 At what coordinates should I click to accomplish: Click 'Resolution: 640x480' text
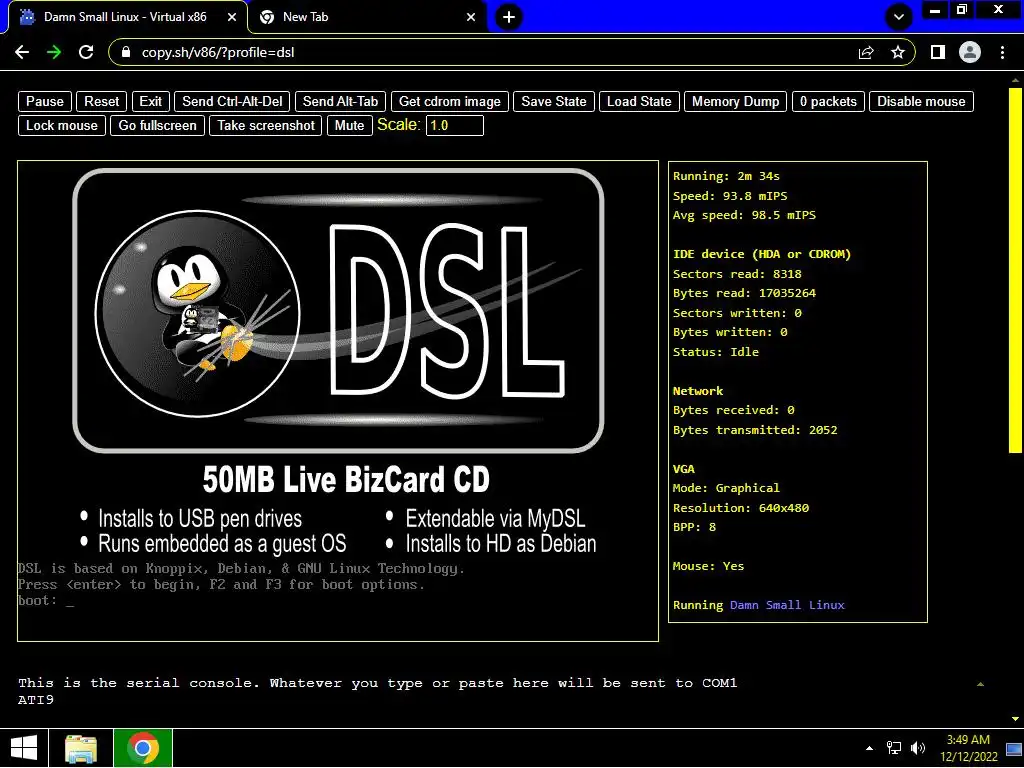pyautogui.click(x=741, y=507)
